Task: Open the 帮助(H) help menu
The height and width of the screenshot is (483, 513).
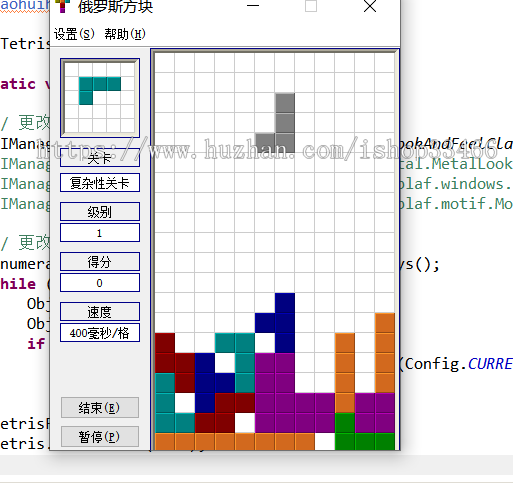Action: (x=125, y=34)
